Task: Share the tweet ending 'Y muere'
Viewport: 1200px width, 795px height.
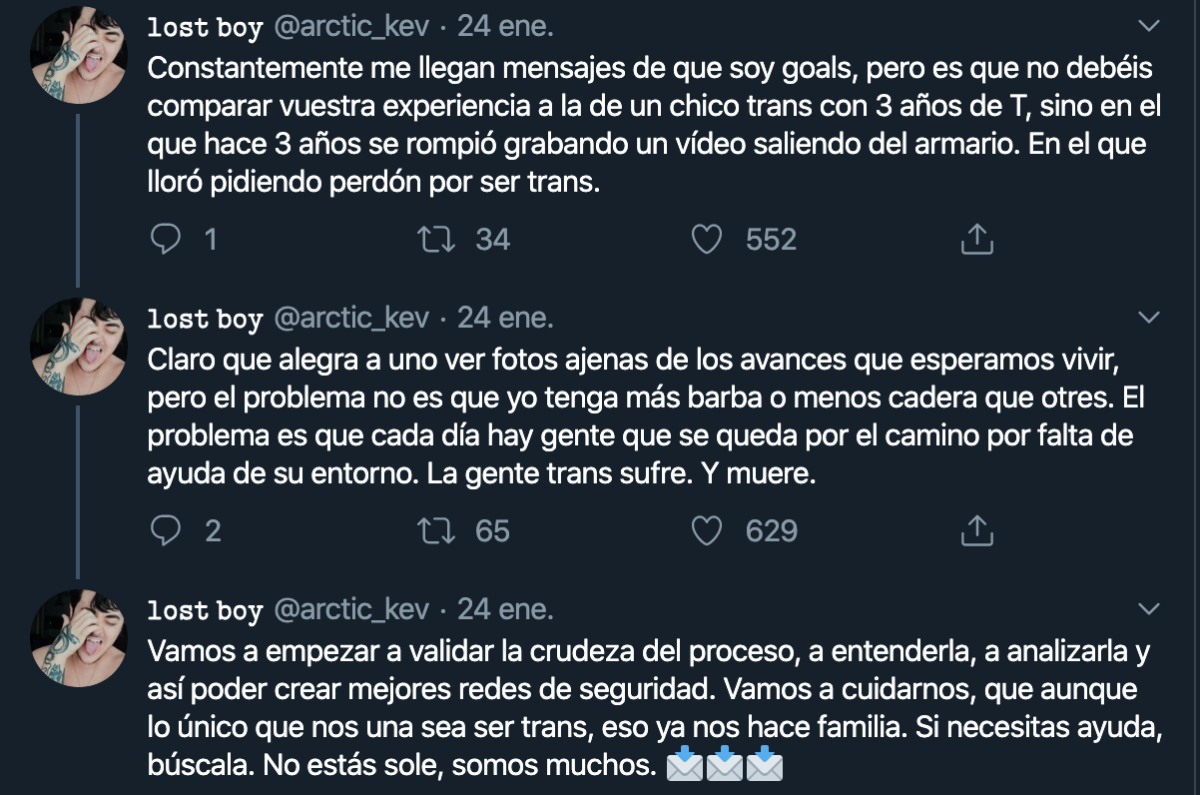Action: pyautogui.click(x=976, y=530)
